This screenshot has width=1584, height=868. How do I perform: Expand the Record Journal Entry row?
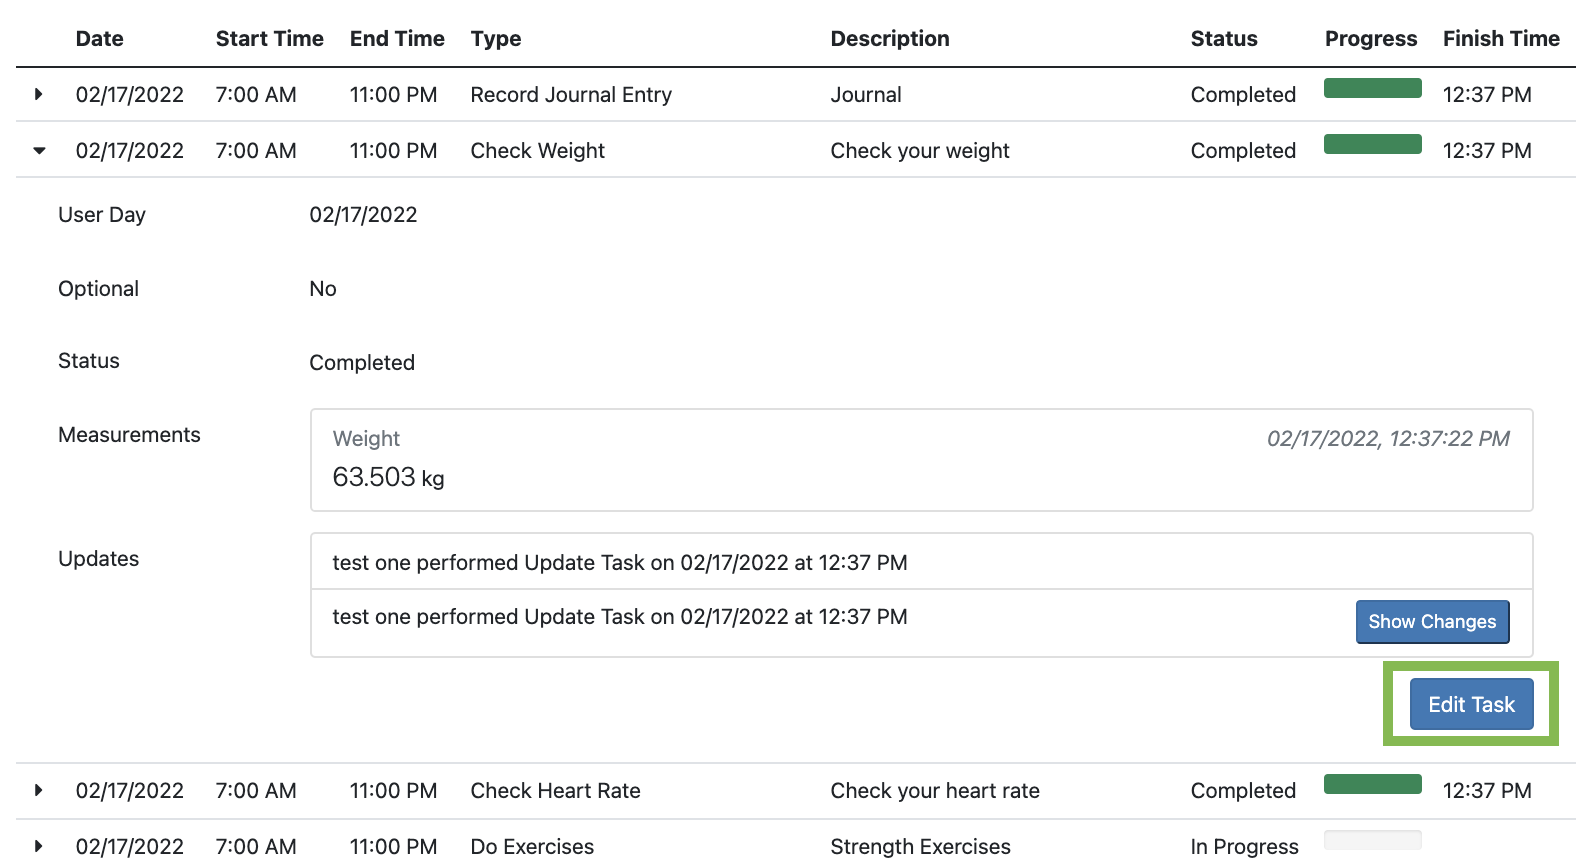pyautogui.click(x=38, y=94)
